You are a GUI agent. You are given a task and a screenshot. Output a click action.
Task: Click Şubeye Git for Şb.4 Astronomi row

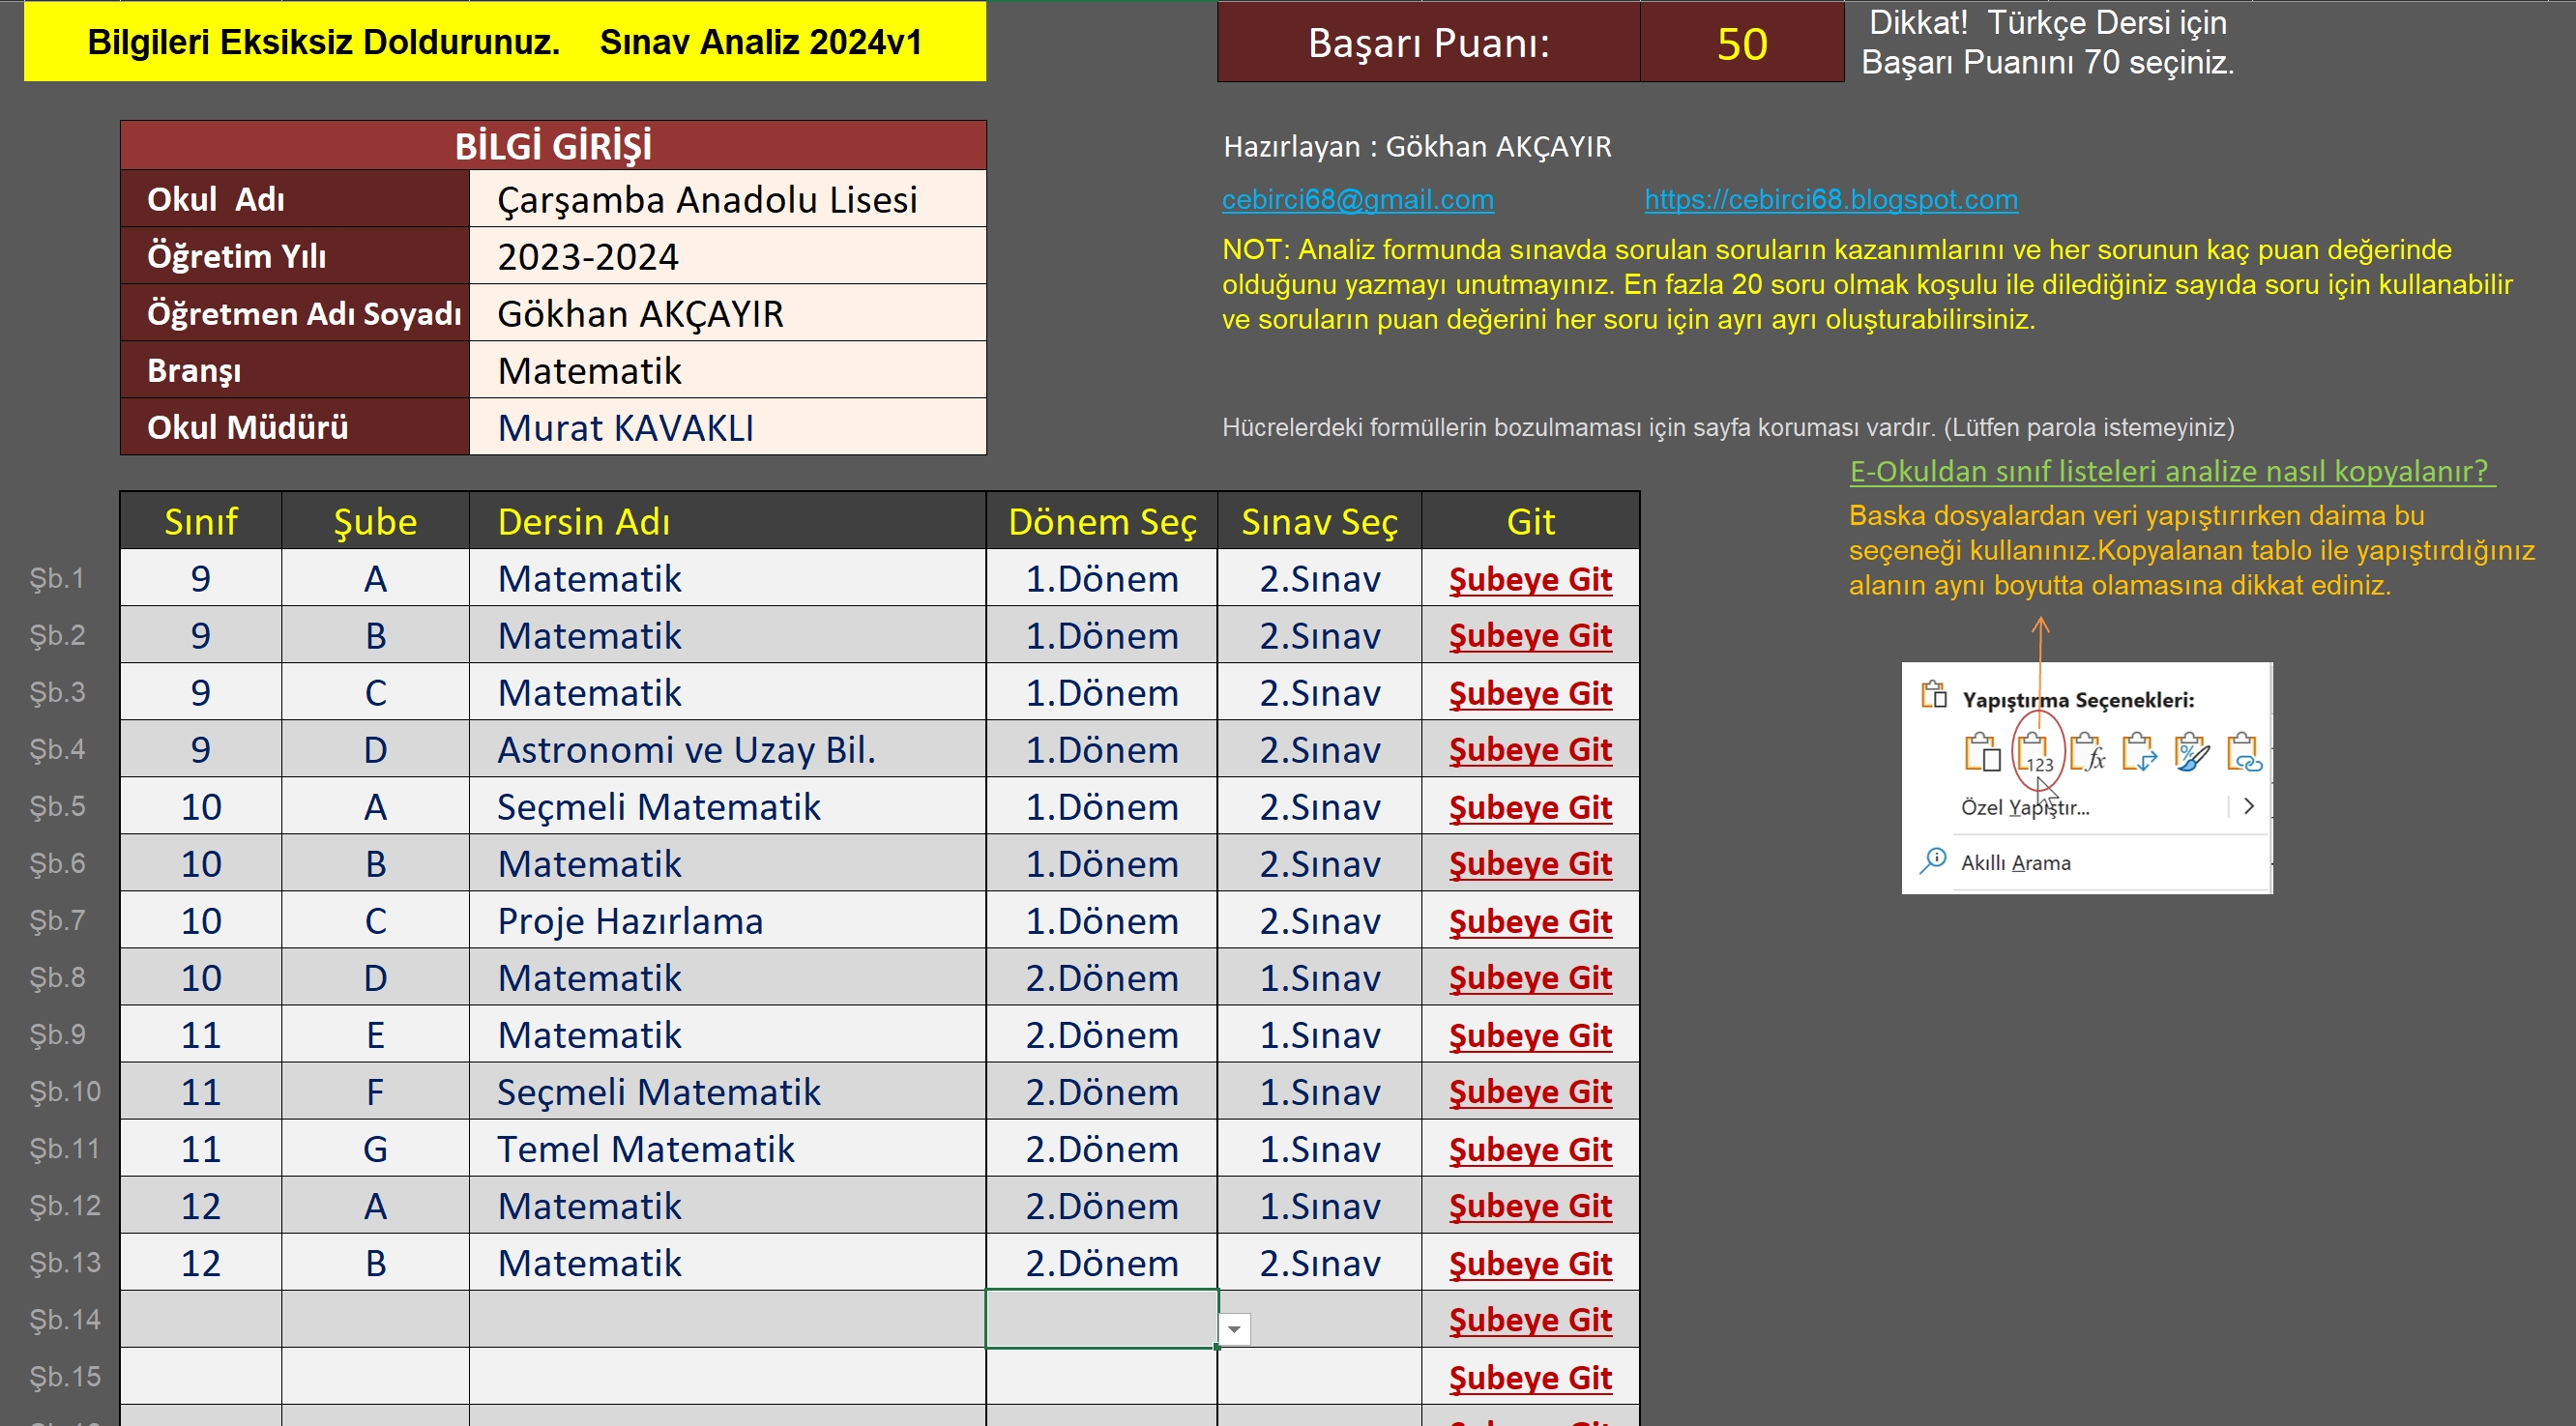(1530, 750)
